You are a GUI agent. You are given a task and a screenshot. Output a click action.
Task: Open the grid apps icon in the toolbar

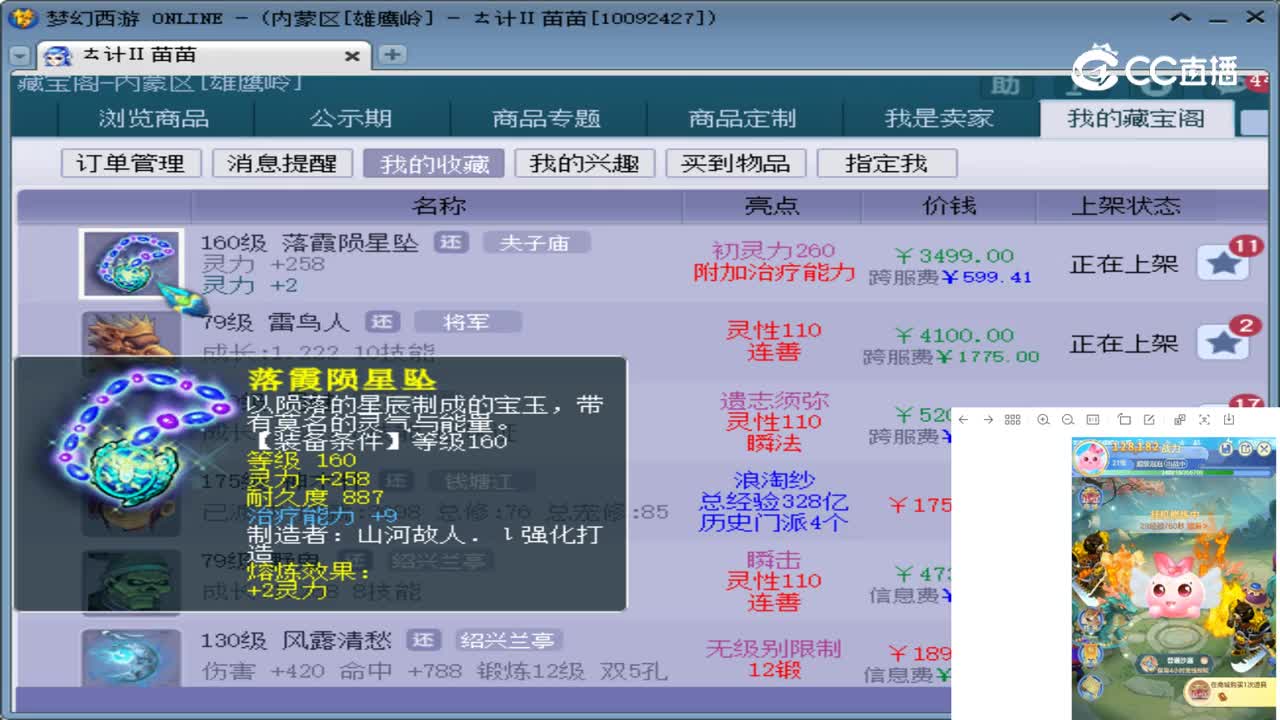tap(1012, 420)
